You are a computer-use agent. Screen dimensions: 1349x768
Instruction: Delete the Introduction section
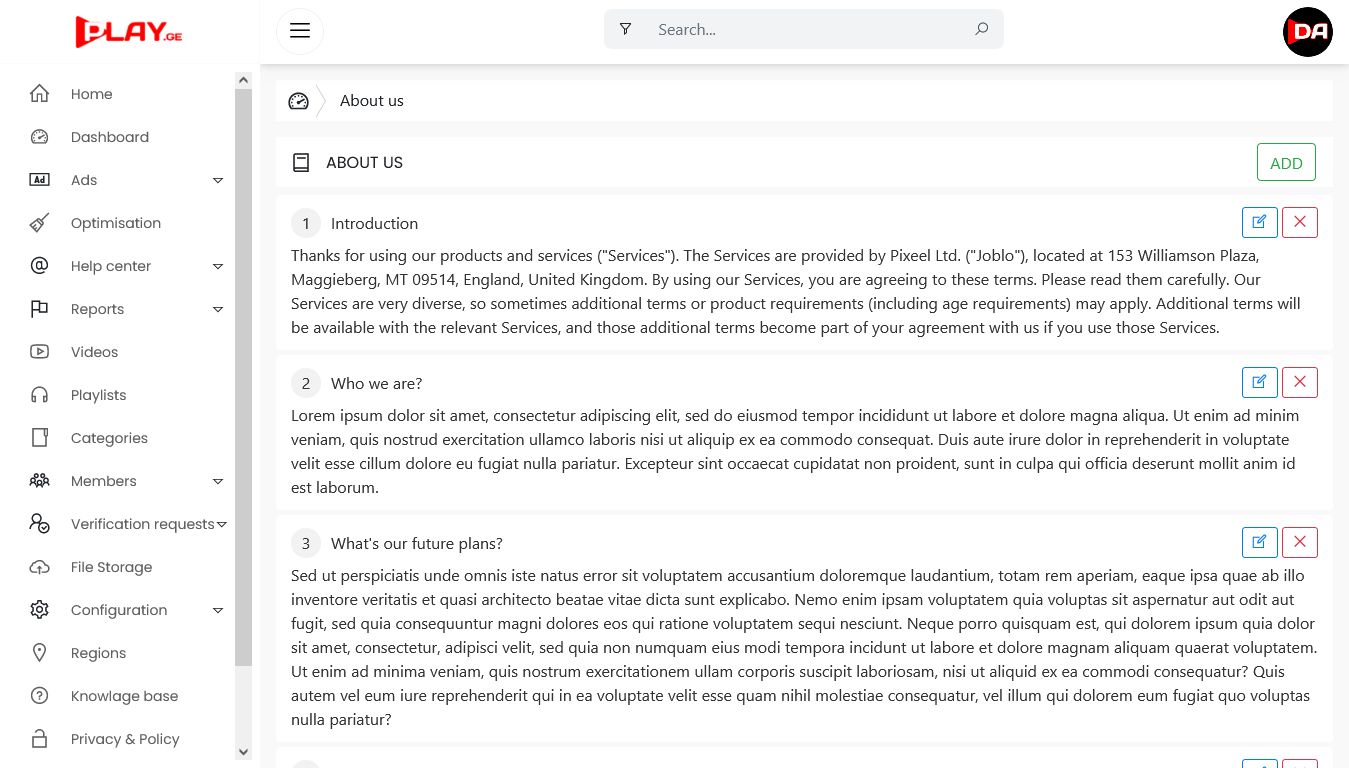pyautogui.click(x=1299, y=222)
